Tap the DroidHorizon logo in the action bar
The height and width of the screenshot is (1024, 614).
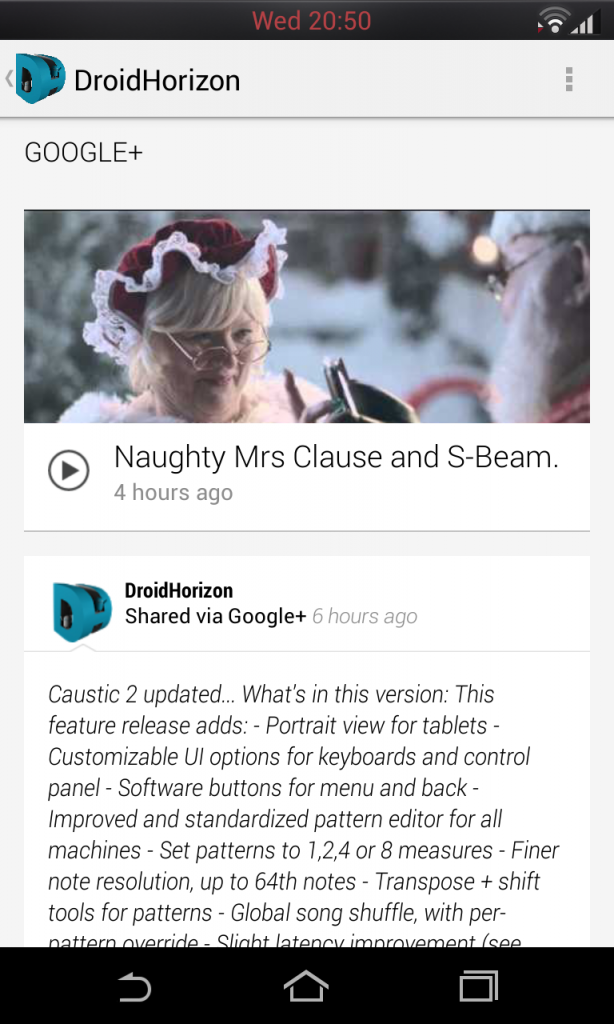click(x=40, y=78)
